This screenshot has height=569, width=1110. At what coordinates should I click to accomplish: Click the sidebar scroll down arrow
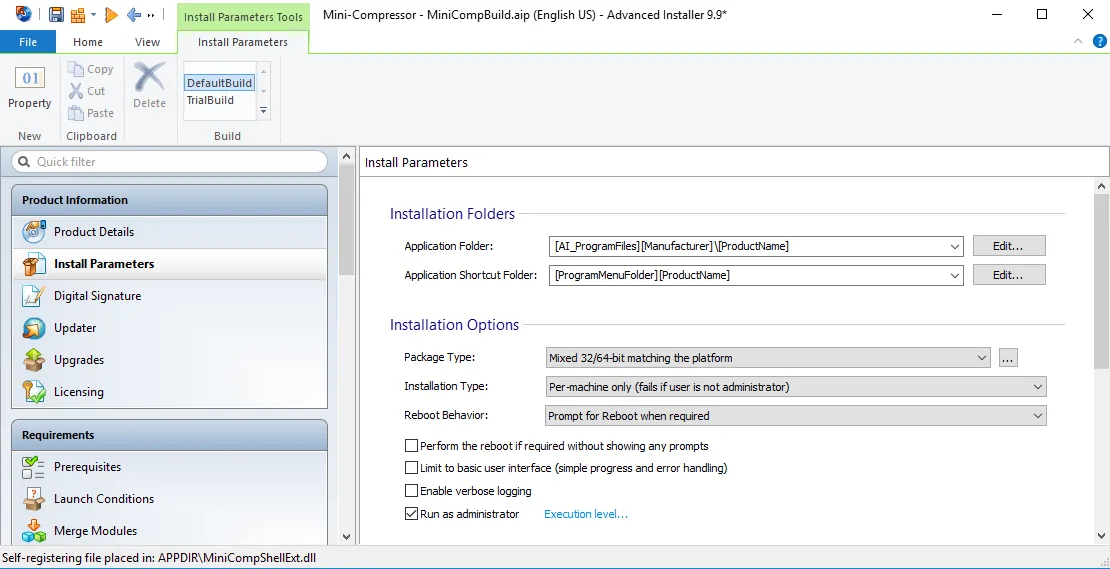pos(345,537)
